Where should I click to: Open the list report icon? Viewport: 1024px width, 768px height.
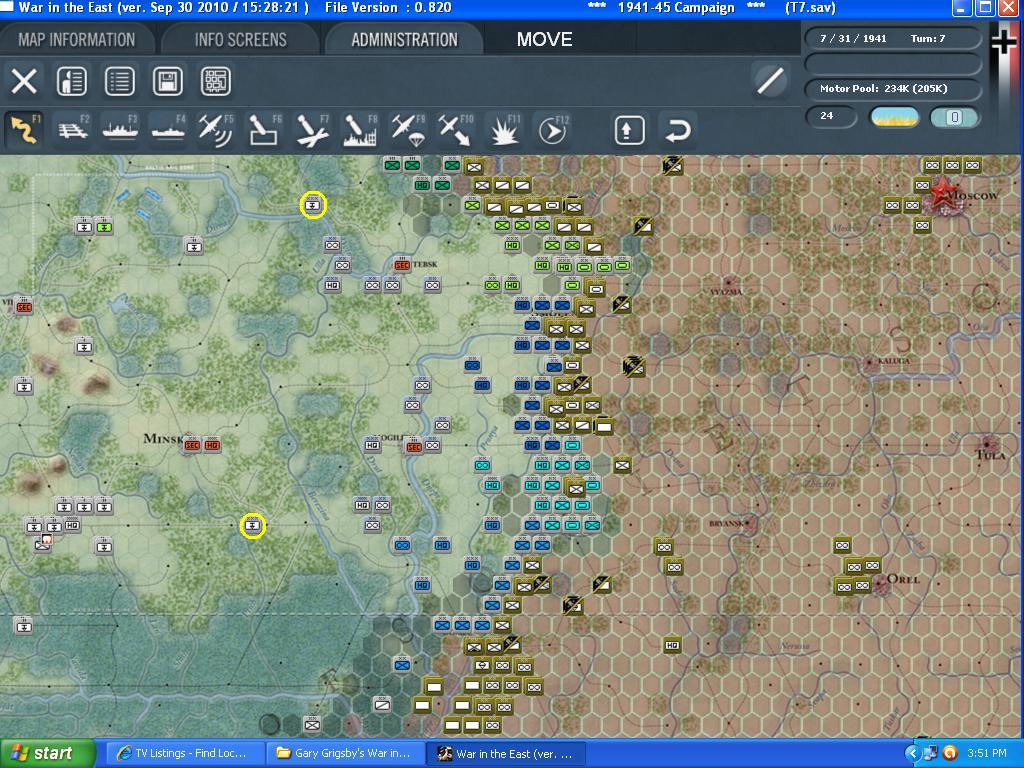pos(120,82)
